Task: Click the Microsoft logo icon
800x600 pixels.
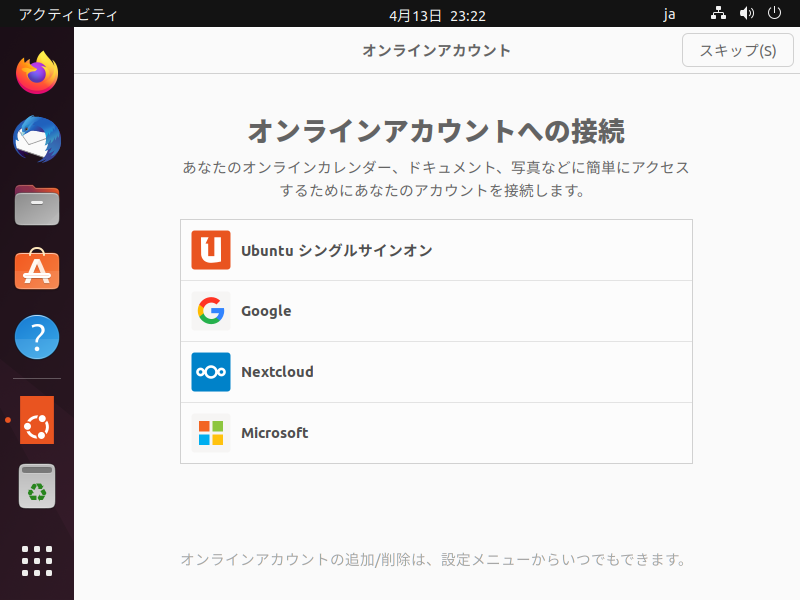Action: [x=211, y=433]
